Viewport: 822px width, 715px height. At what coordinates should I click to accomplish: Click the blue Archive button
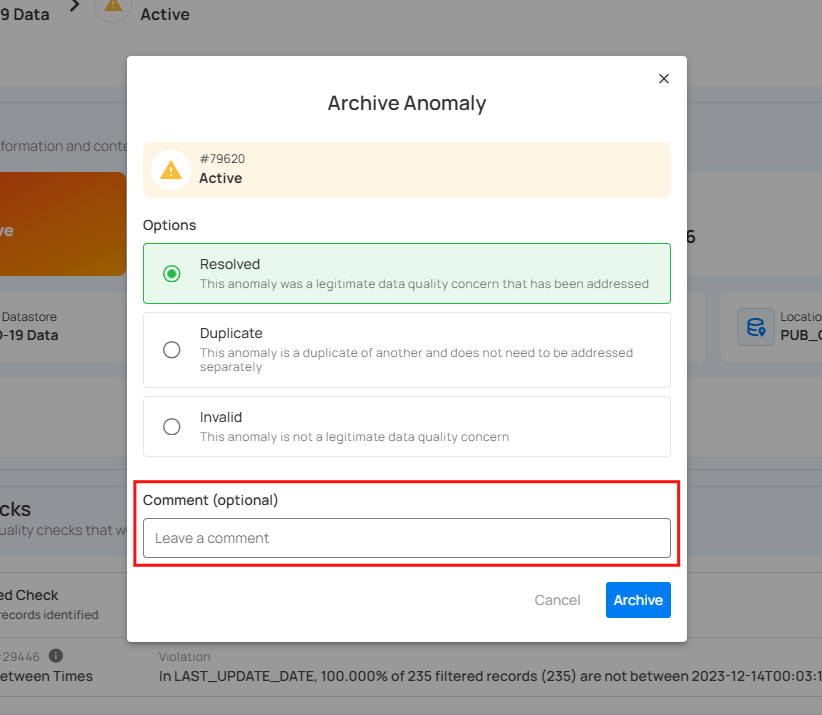click(x=638, y=600)
